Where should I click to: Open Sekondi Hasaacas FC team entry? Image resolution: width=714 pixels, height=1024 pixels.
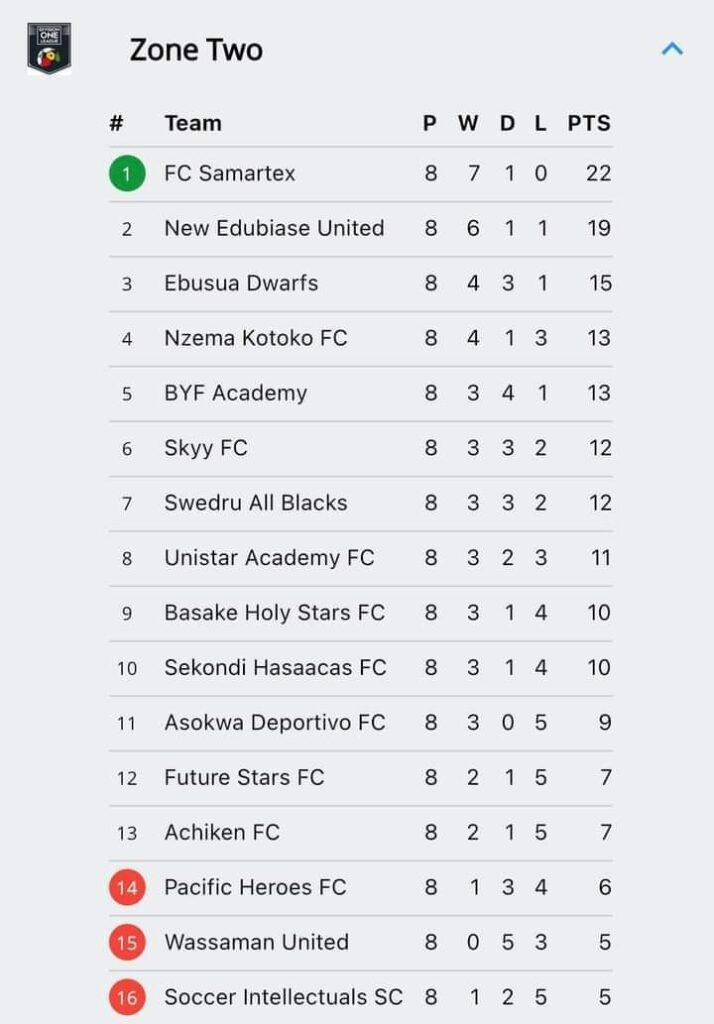pyautogui.click(x=275, y=667)
